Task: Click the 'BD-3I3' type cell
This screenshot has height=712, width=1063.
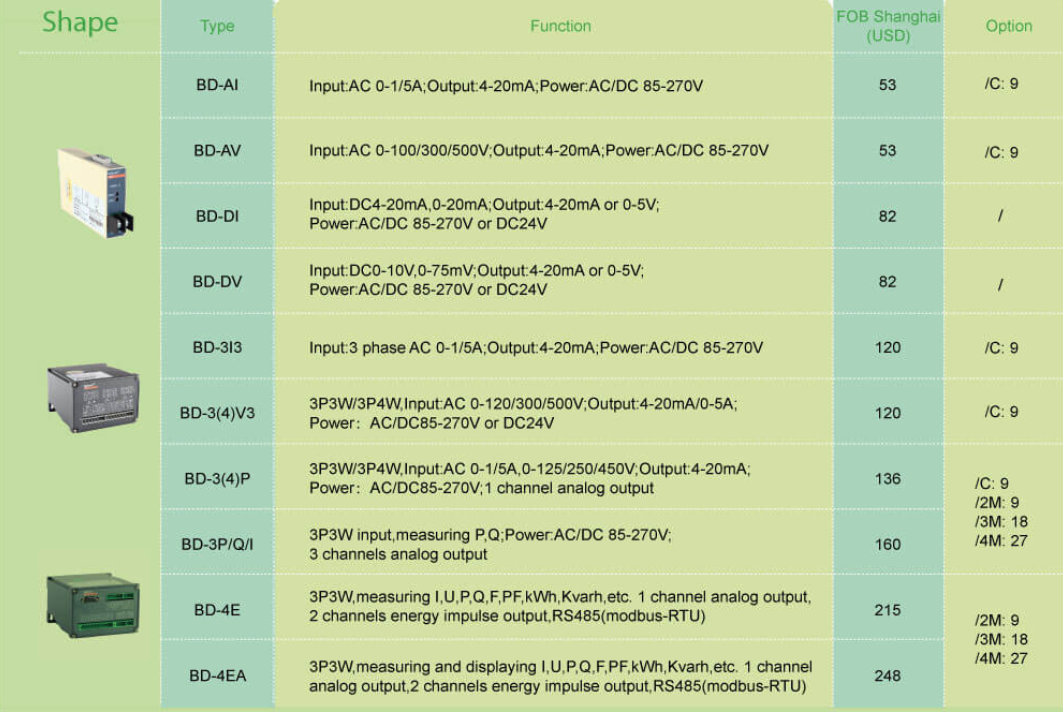Action: click(x=217, y=347)
